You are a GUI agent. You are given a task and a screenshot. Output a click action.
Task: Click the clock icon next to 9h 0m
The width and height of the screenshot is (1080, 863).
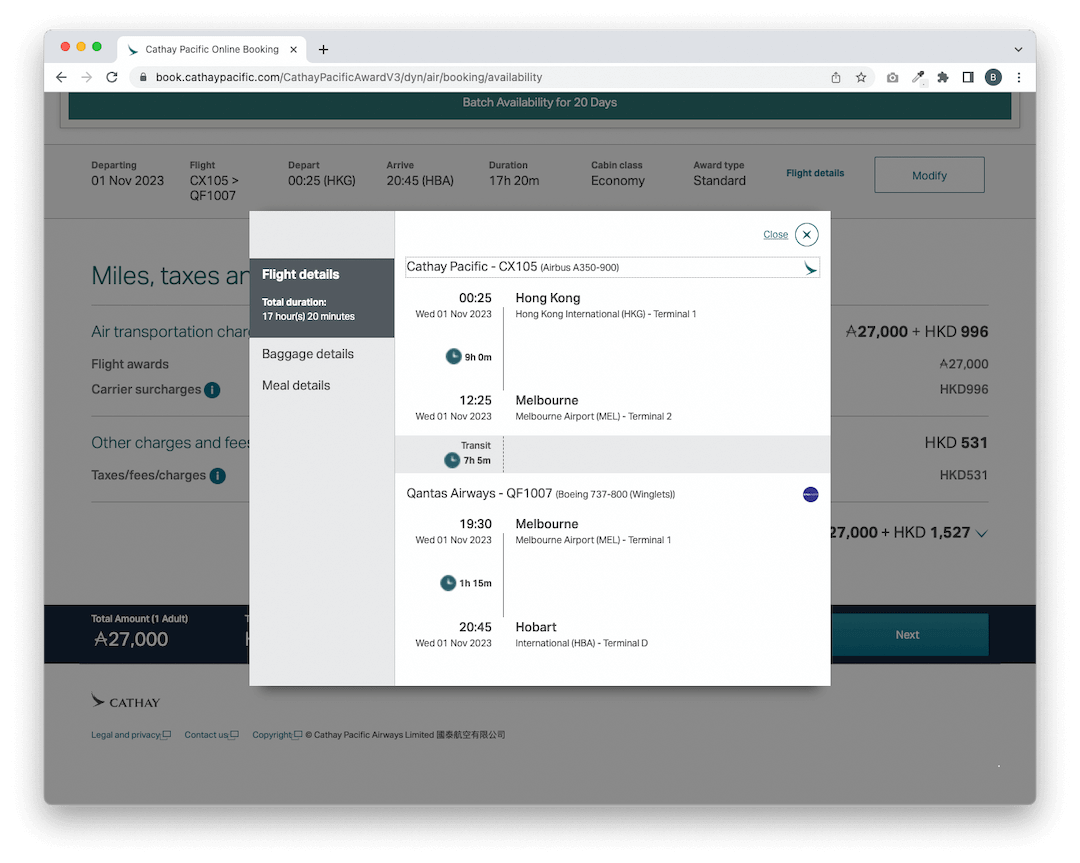(453, 356)
